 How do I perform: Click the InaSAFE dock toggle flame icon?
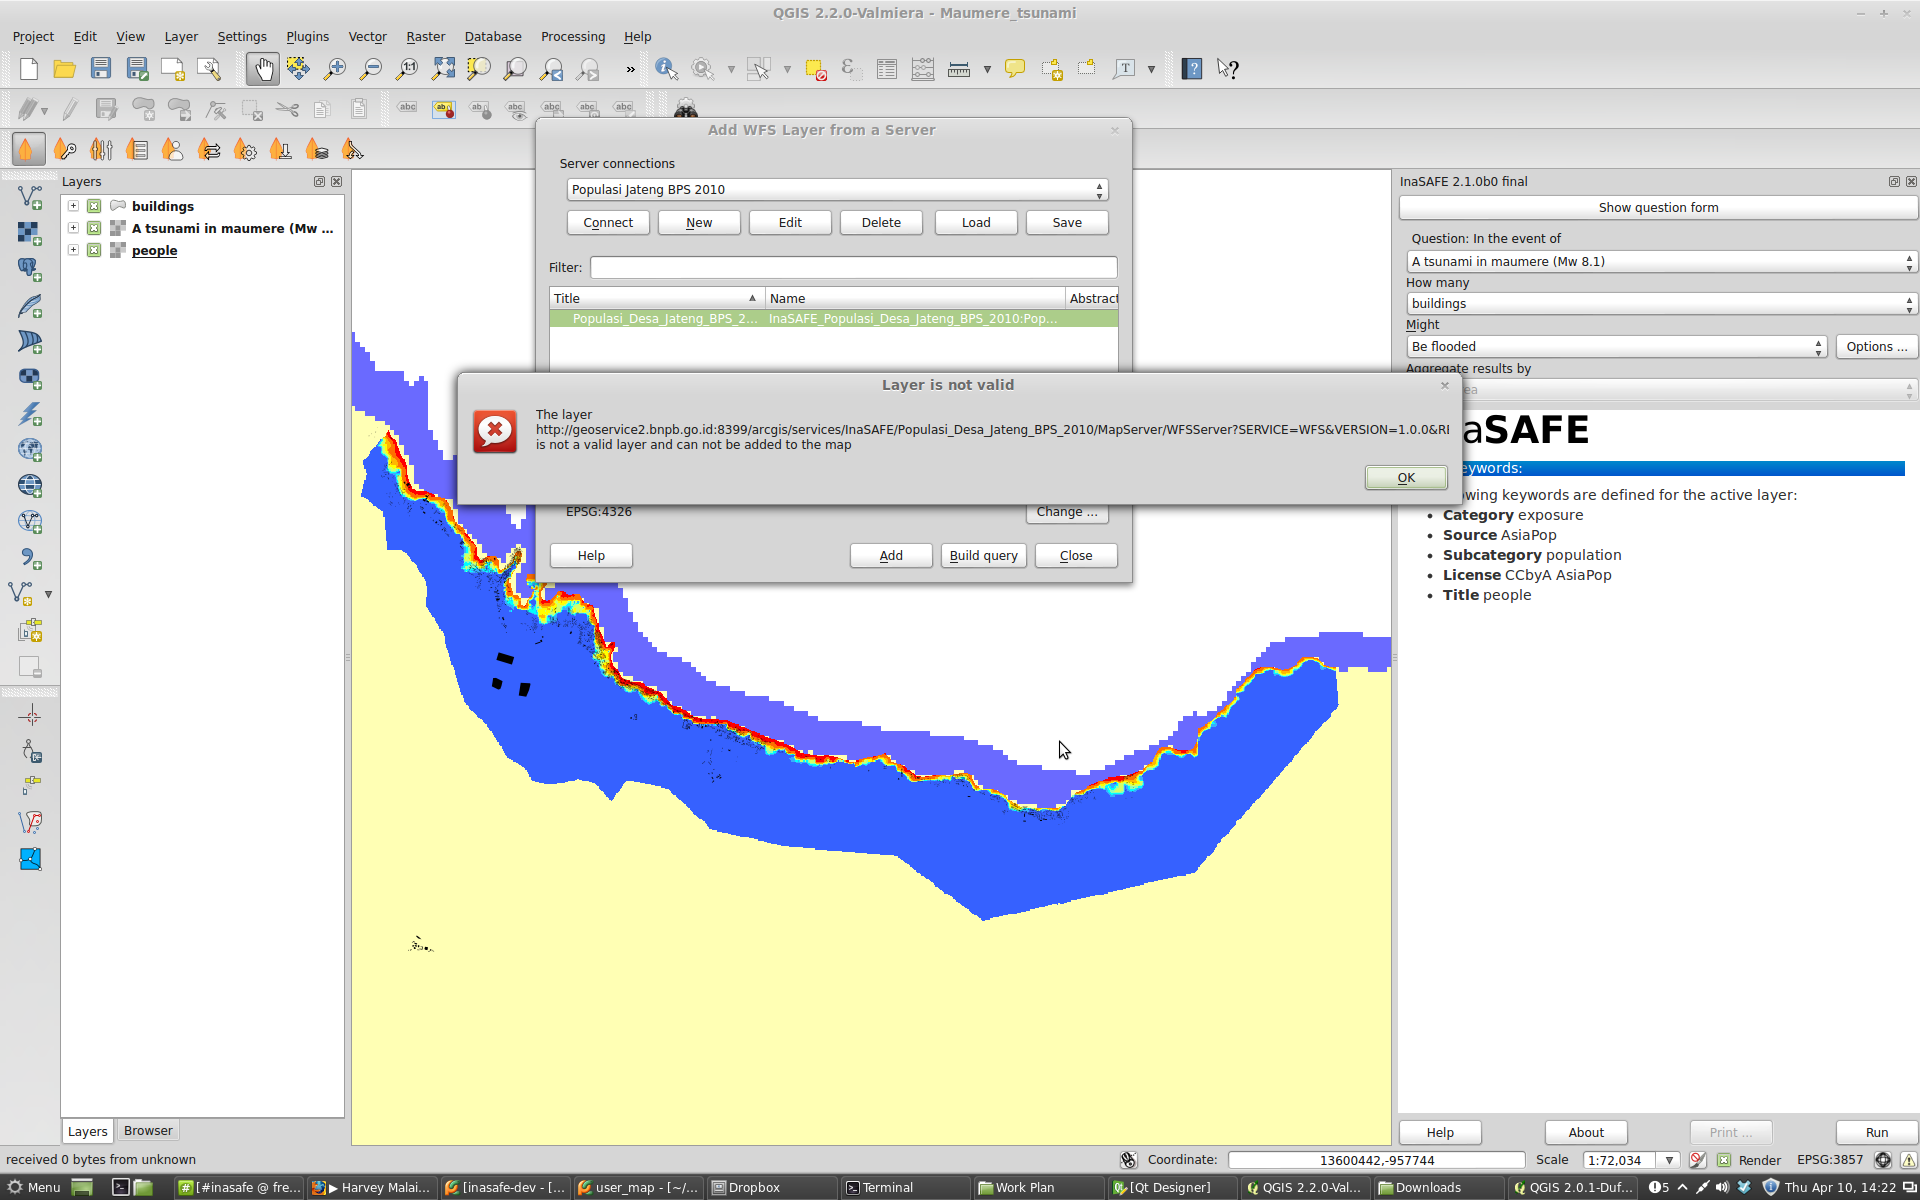tap(28, 150)
